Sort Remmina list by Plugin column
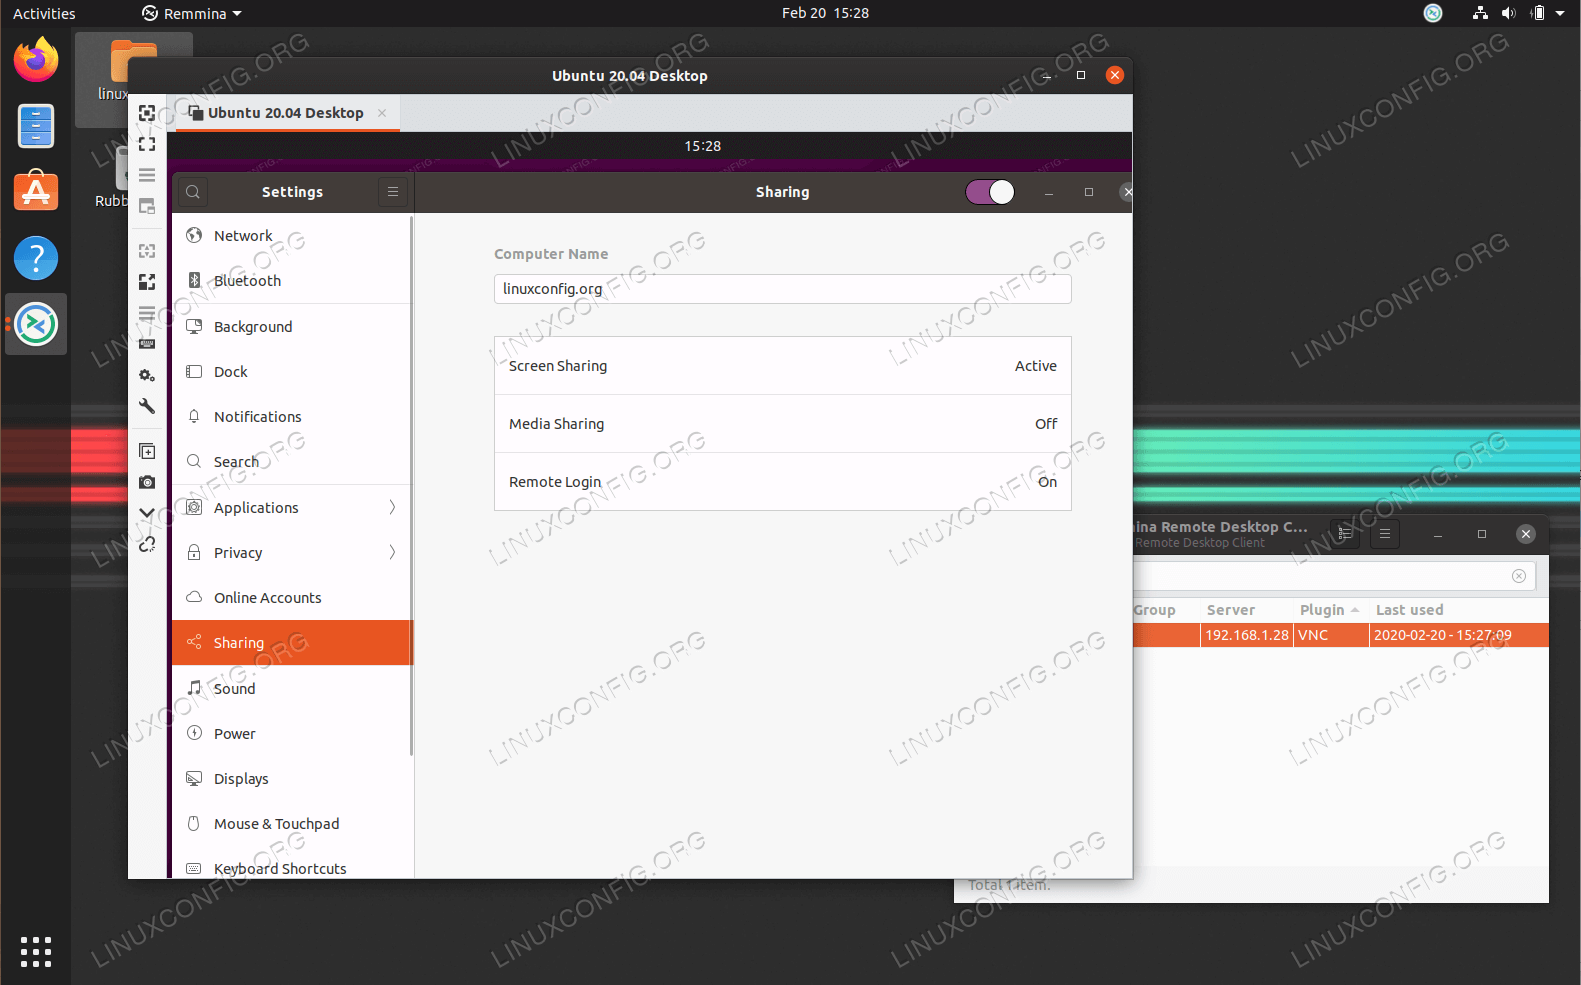The width and height of the screenshot is (1581, 985). tap(1330, 610)
